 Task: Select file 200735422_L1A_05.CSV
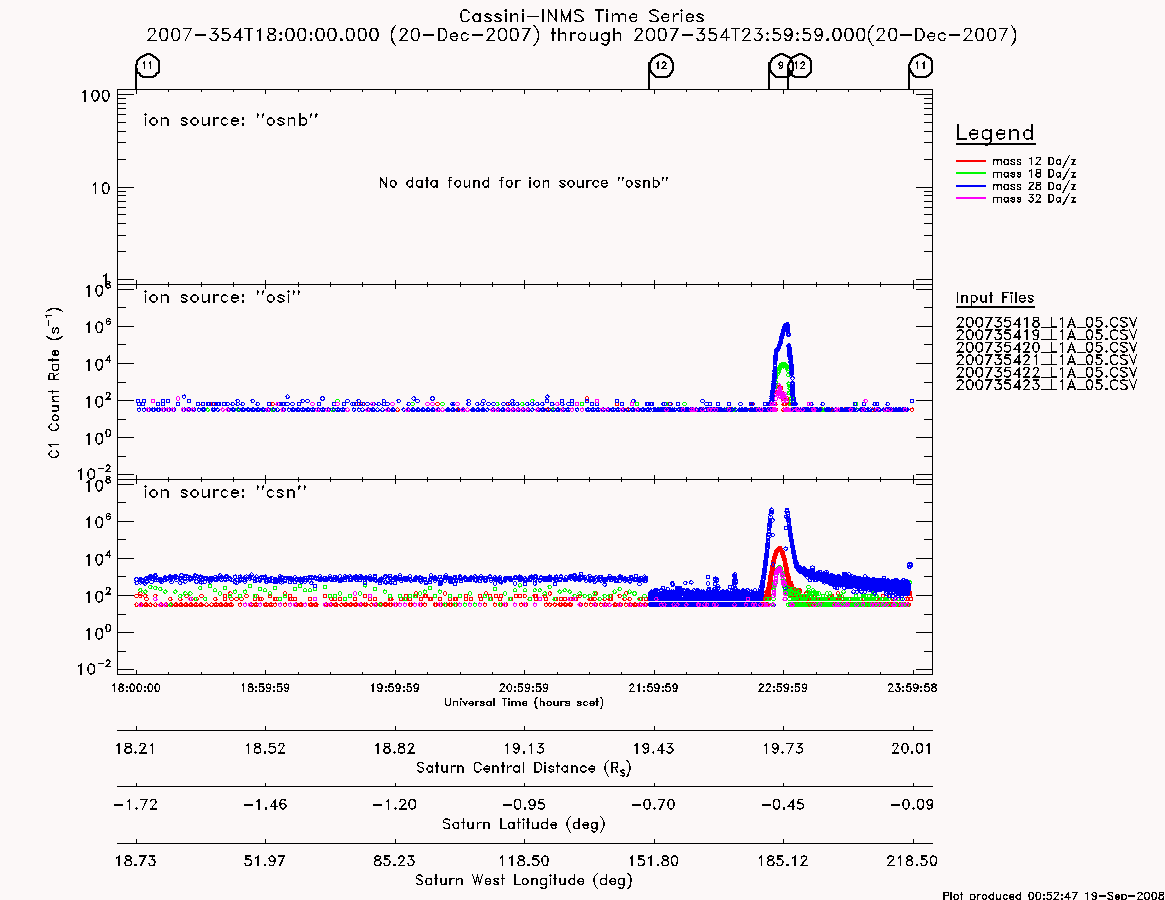coord(1046,372)
